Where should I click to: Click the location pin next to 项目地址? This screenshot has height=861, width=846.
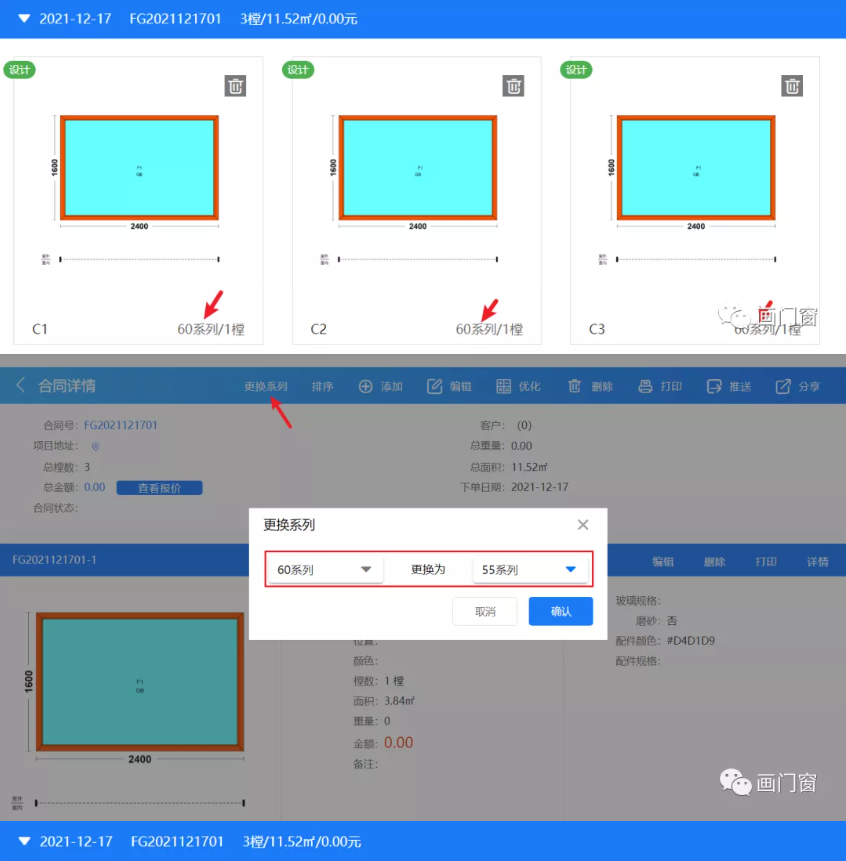coord(96,446)
